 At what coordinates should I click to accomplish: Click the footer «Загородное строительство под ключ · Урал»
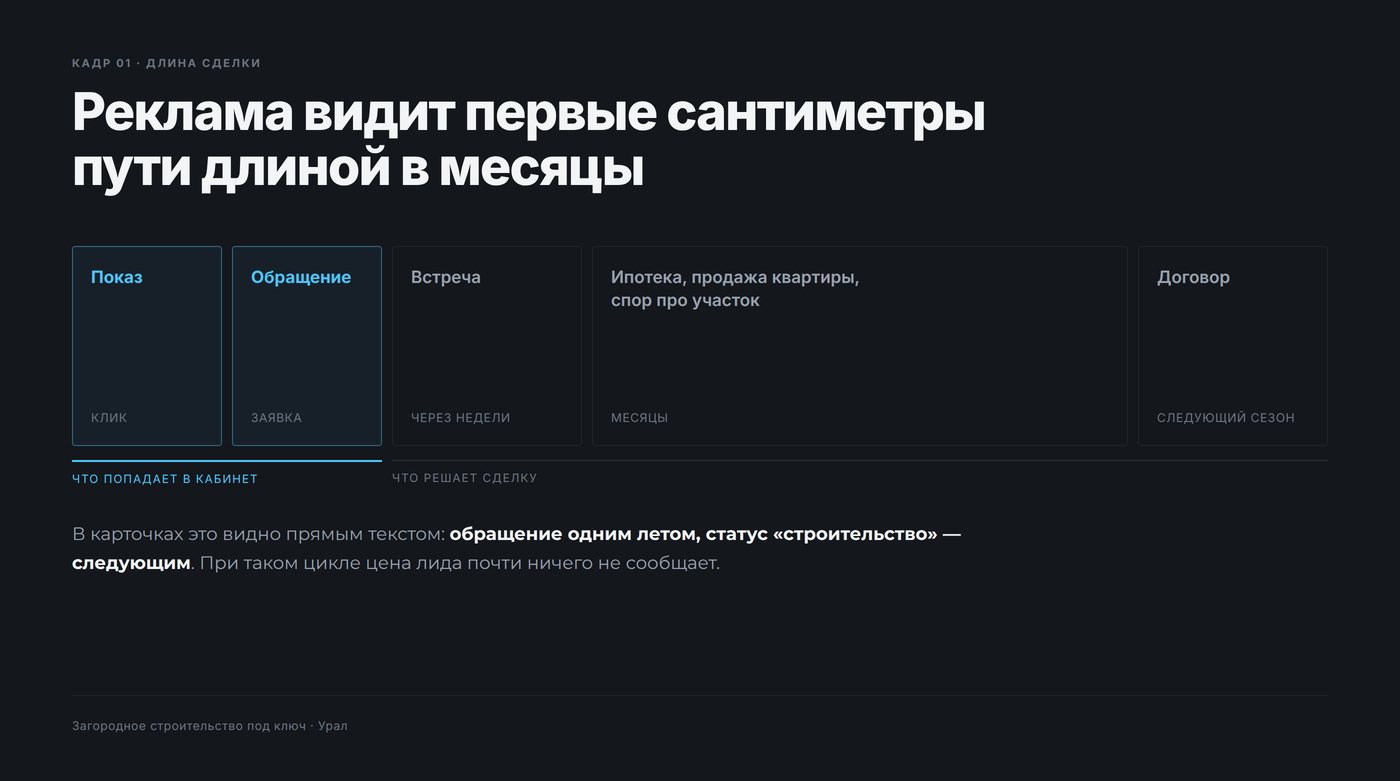click(x=210, y=726)
